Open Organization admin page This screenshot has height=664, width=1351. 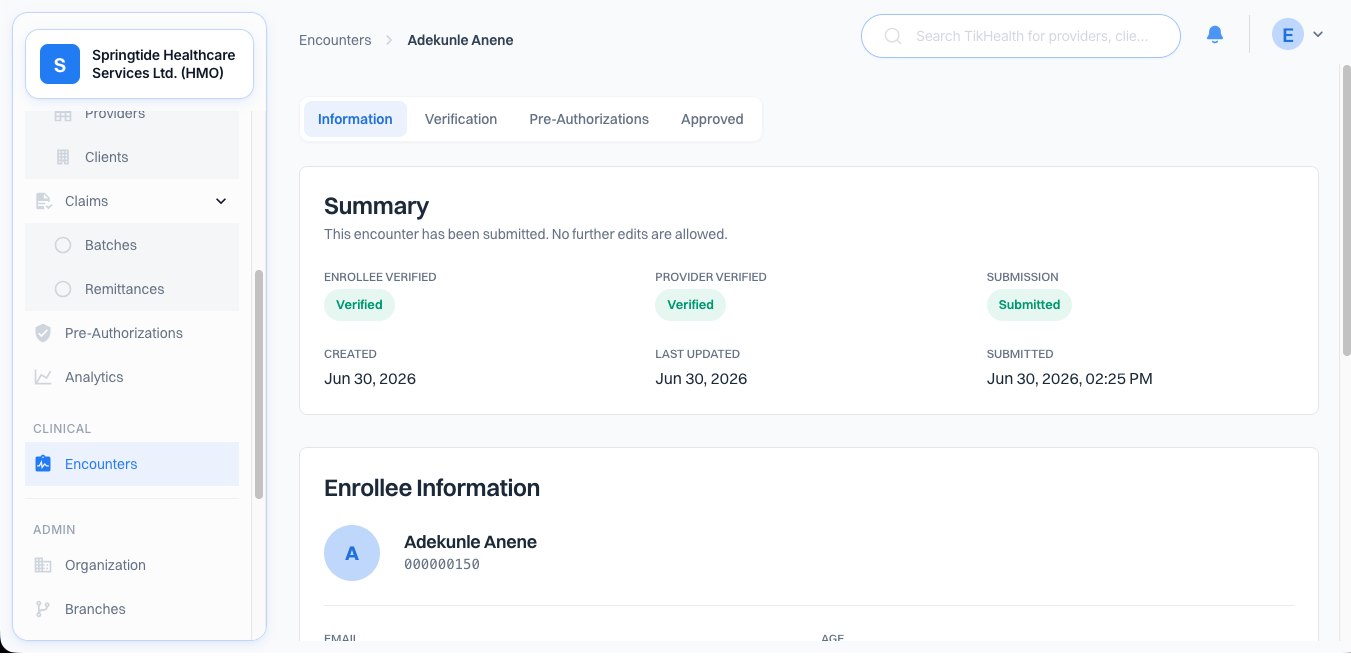tap(132, 565)
